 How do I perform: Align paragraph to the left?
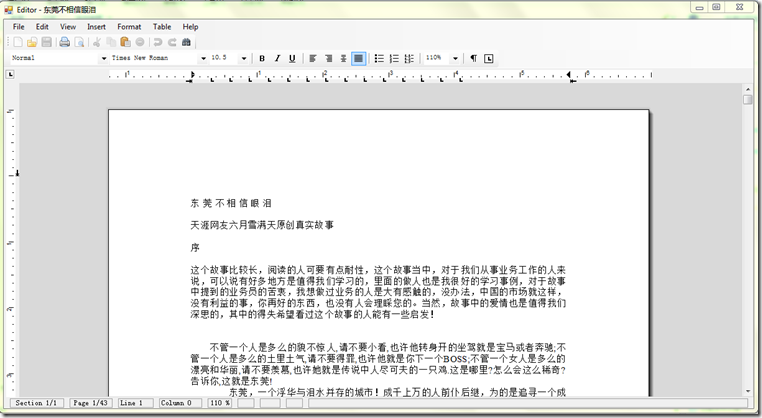click(313, 58)
